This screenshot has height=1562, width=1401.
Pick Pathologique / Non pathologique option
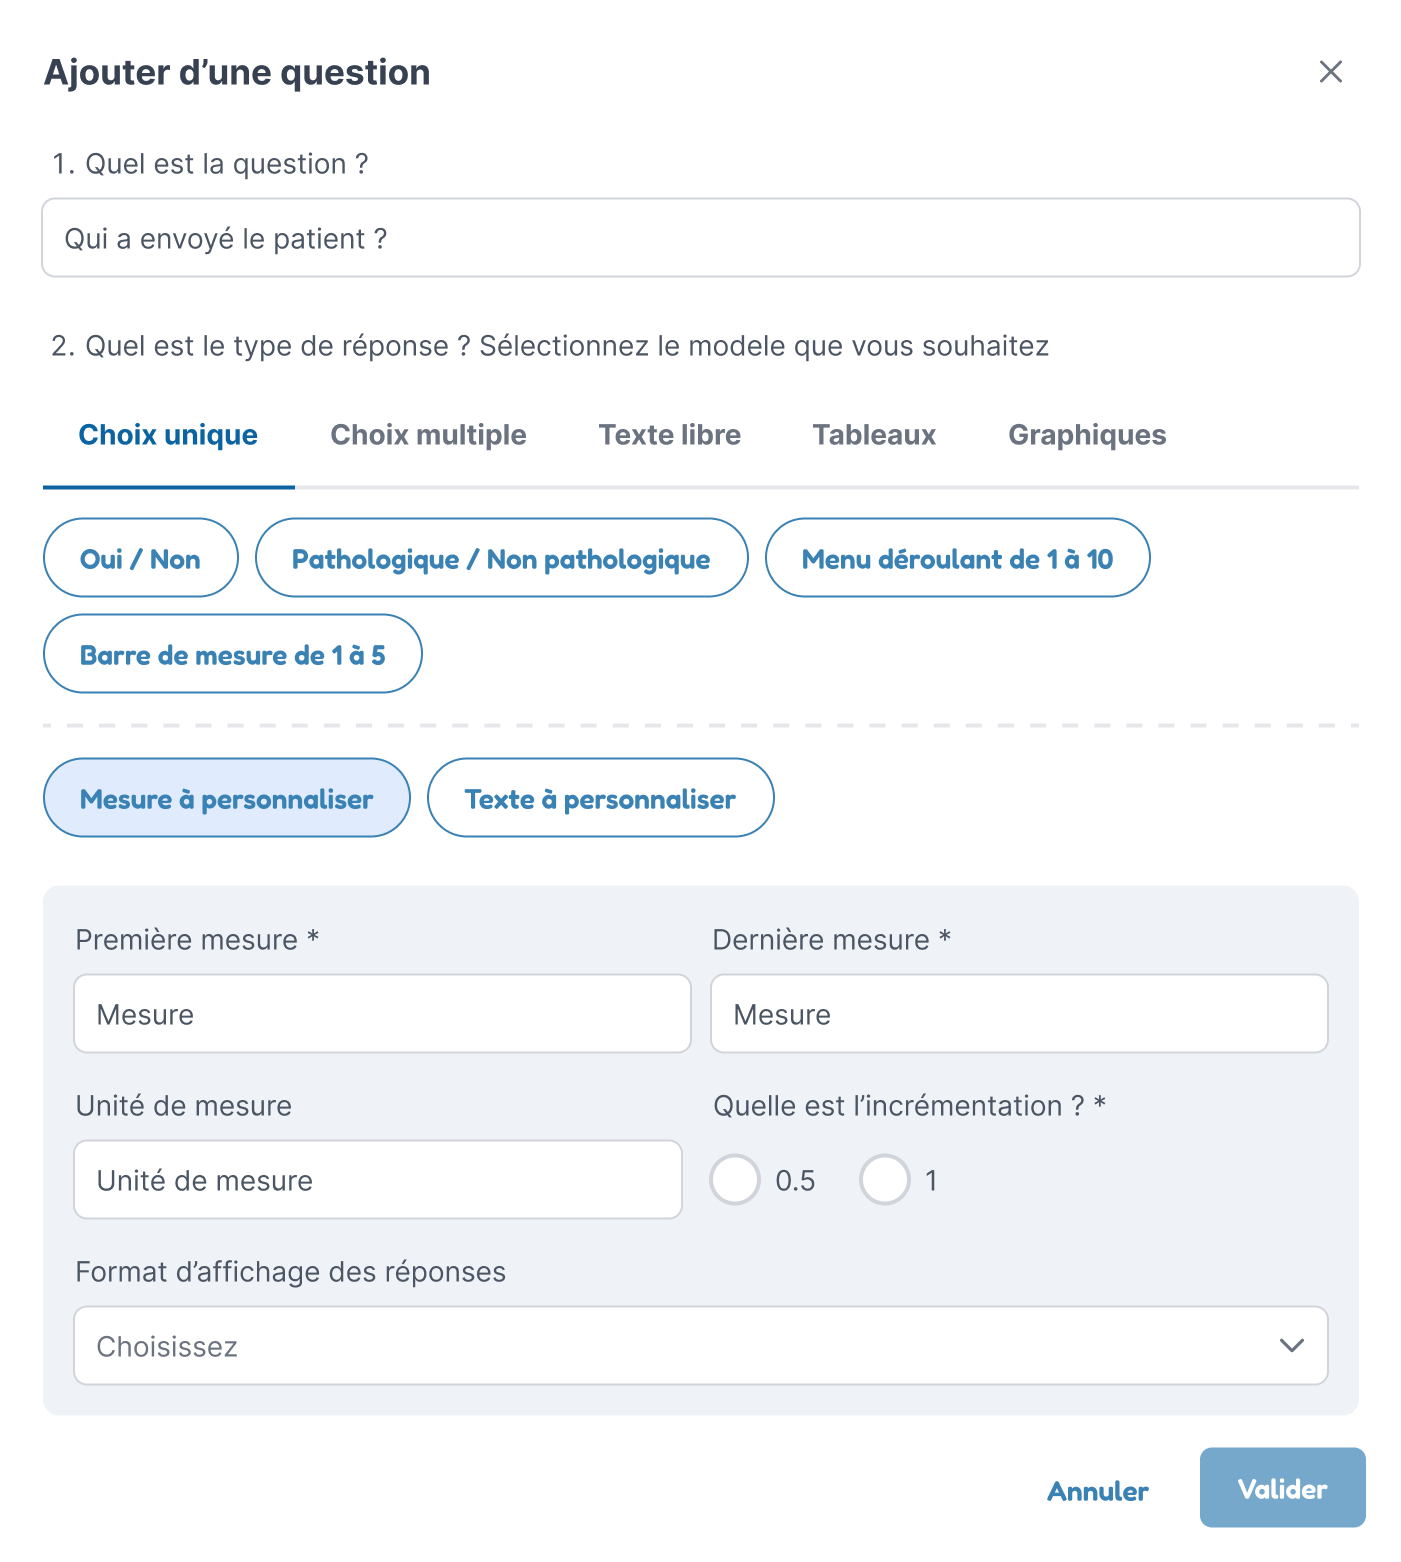pyautogui.click(x=501, y=558)
